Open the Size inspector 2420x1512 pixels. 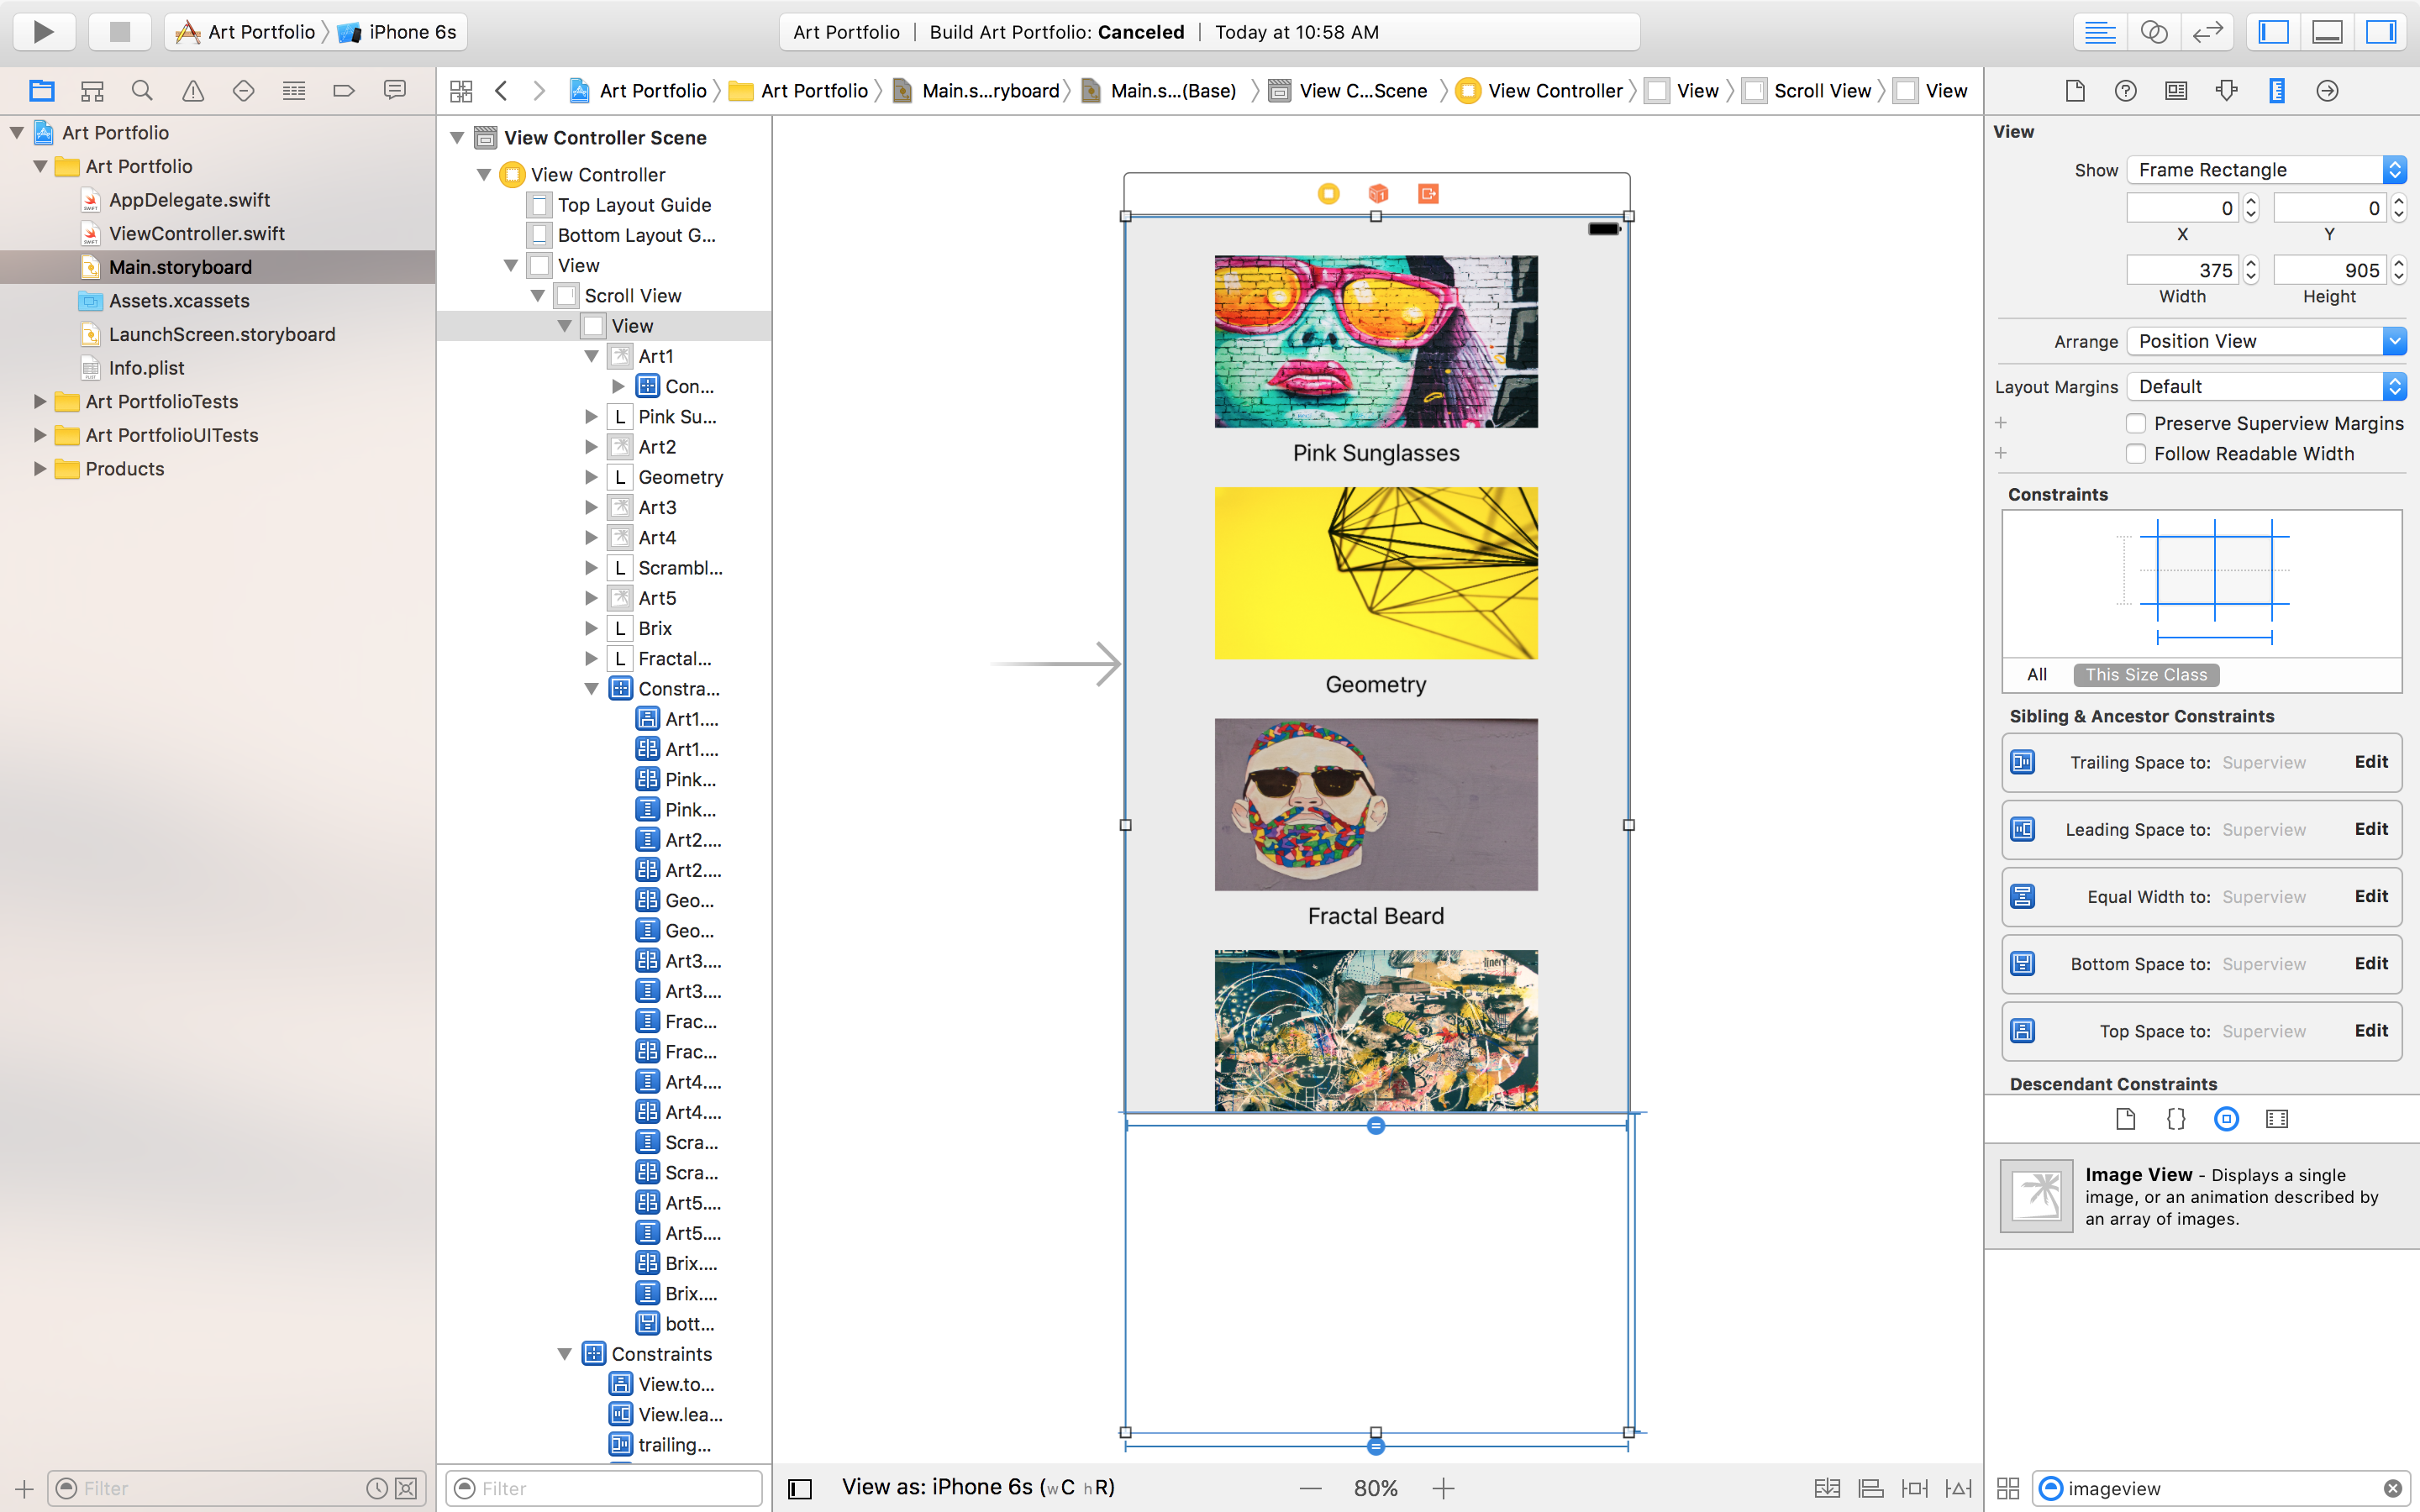tap(2278, 91)
